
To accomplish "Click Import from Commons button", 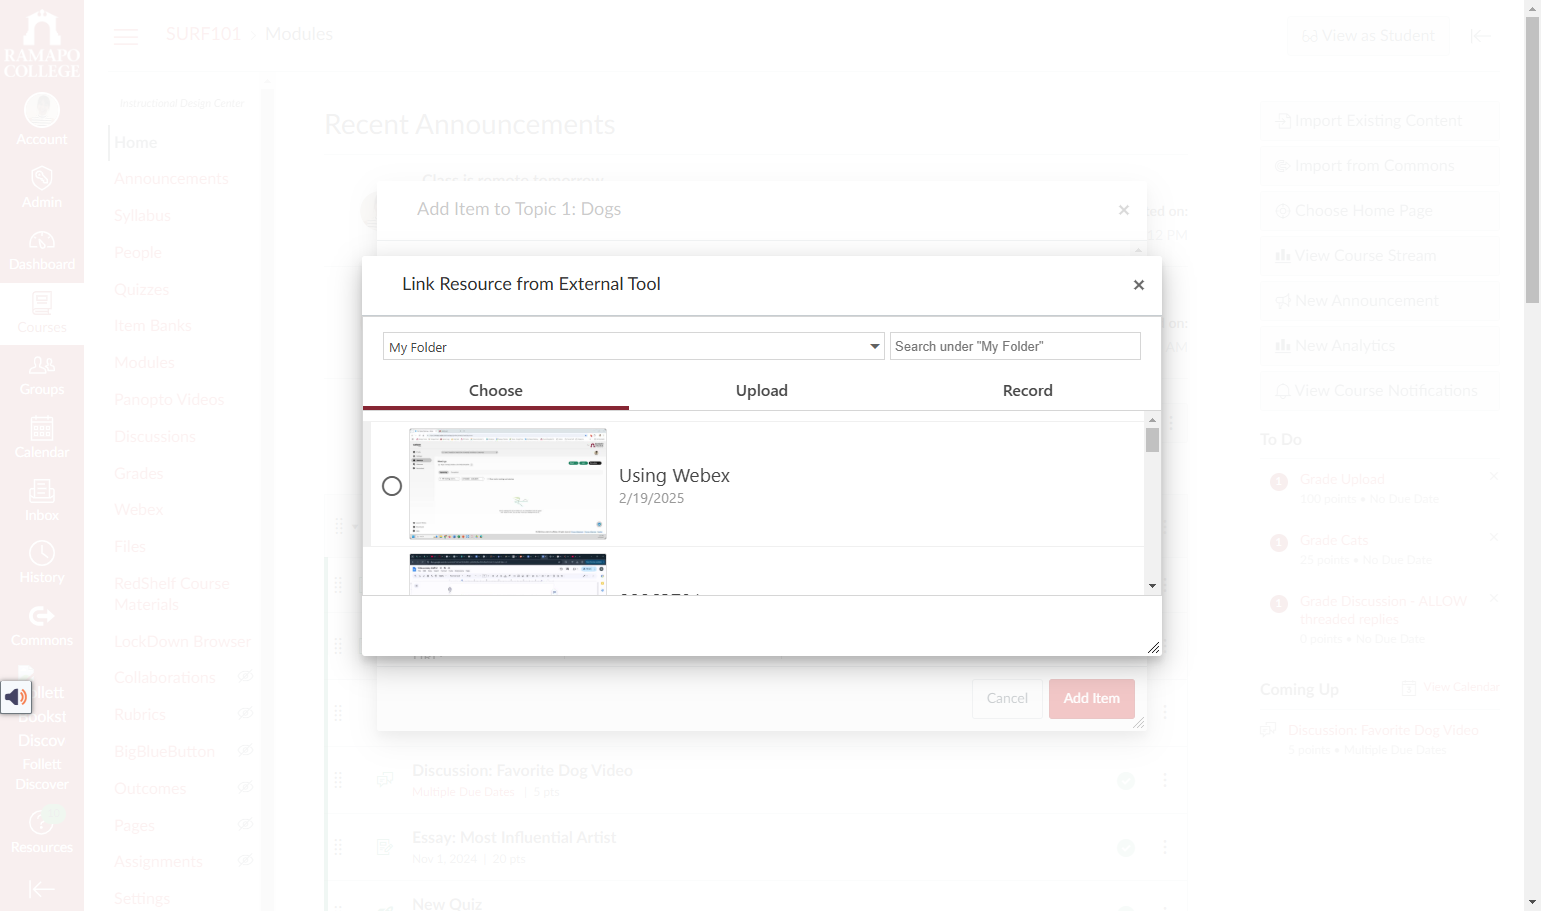I will [1379, 166].
